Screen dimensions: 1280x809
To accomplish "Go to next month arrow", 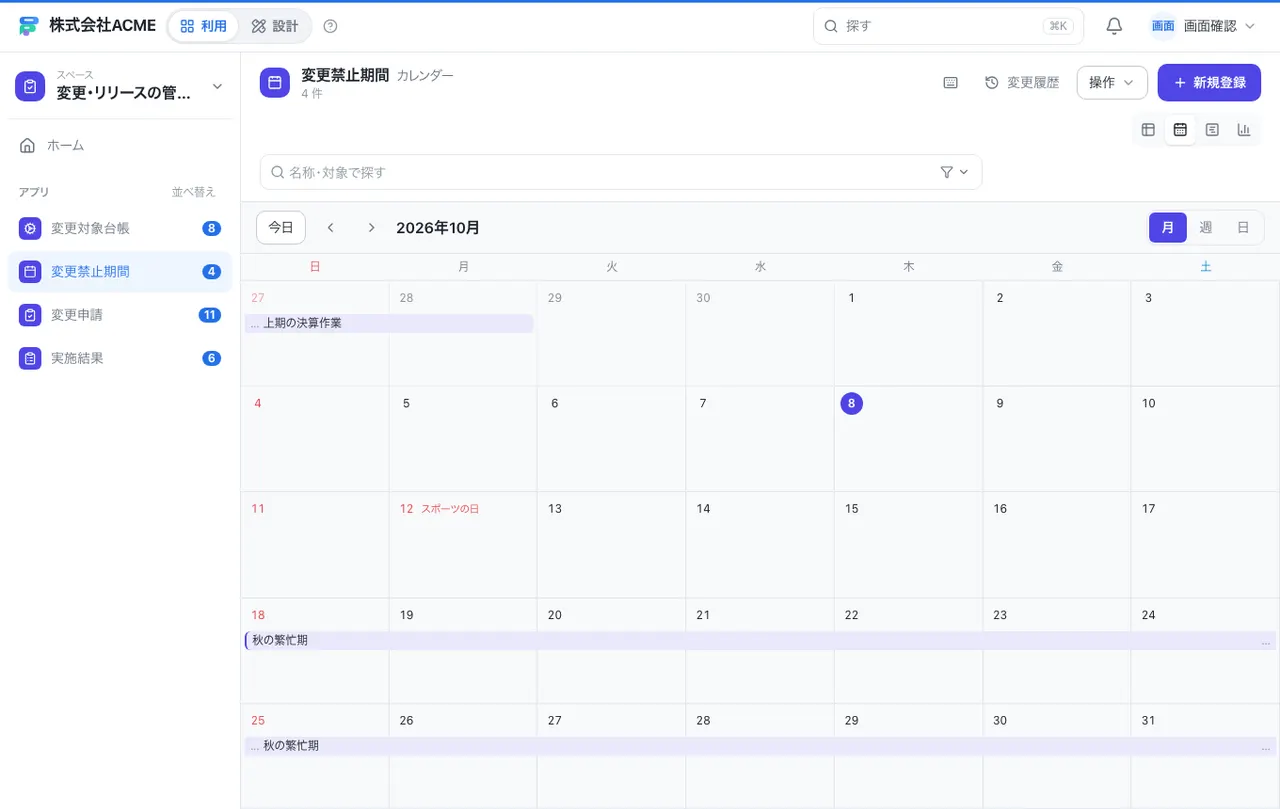I will (x=371, y=228).
